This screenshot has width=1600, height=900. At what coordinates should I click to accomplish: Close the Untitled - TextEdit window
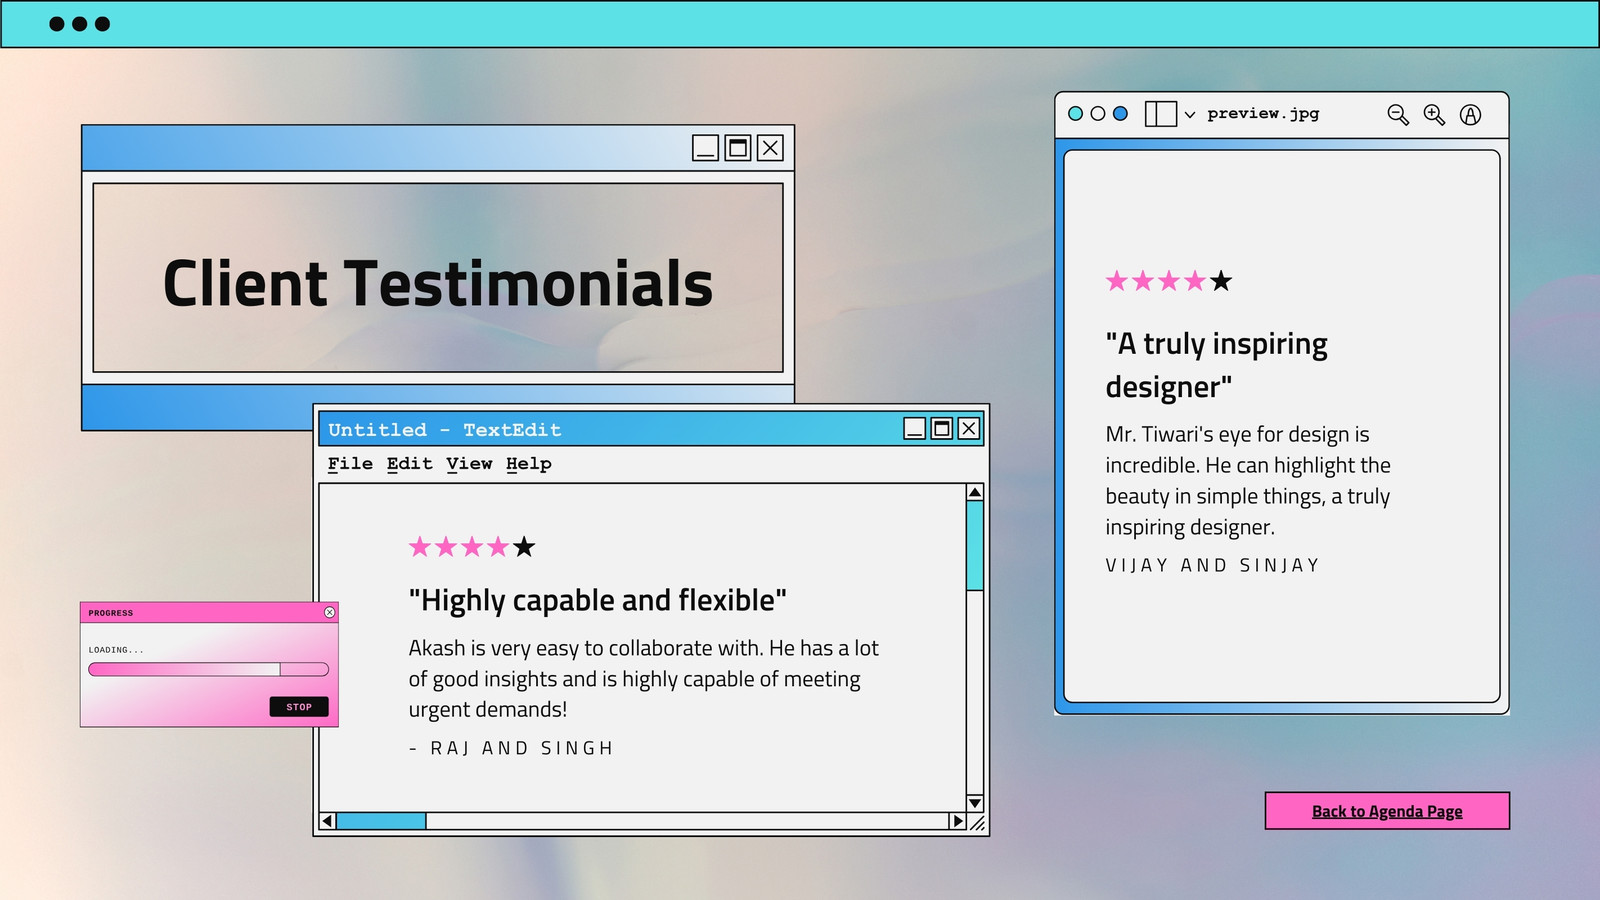pyautogui.click(x=969, y=429)
